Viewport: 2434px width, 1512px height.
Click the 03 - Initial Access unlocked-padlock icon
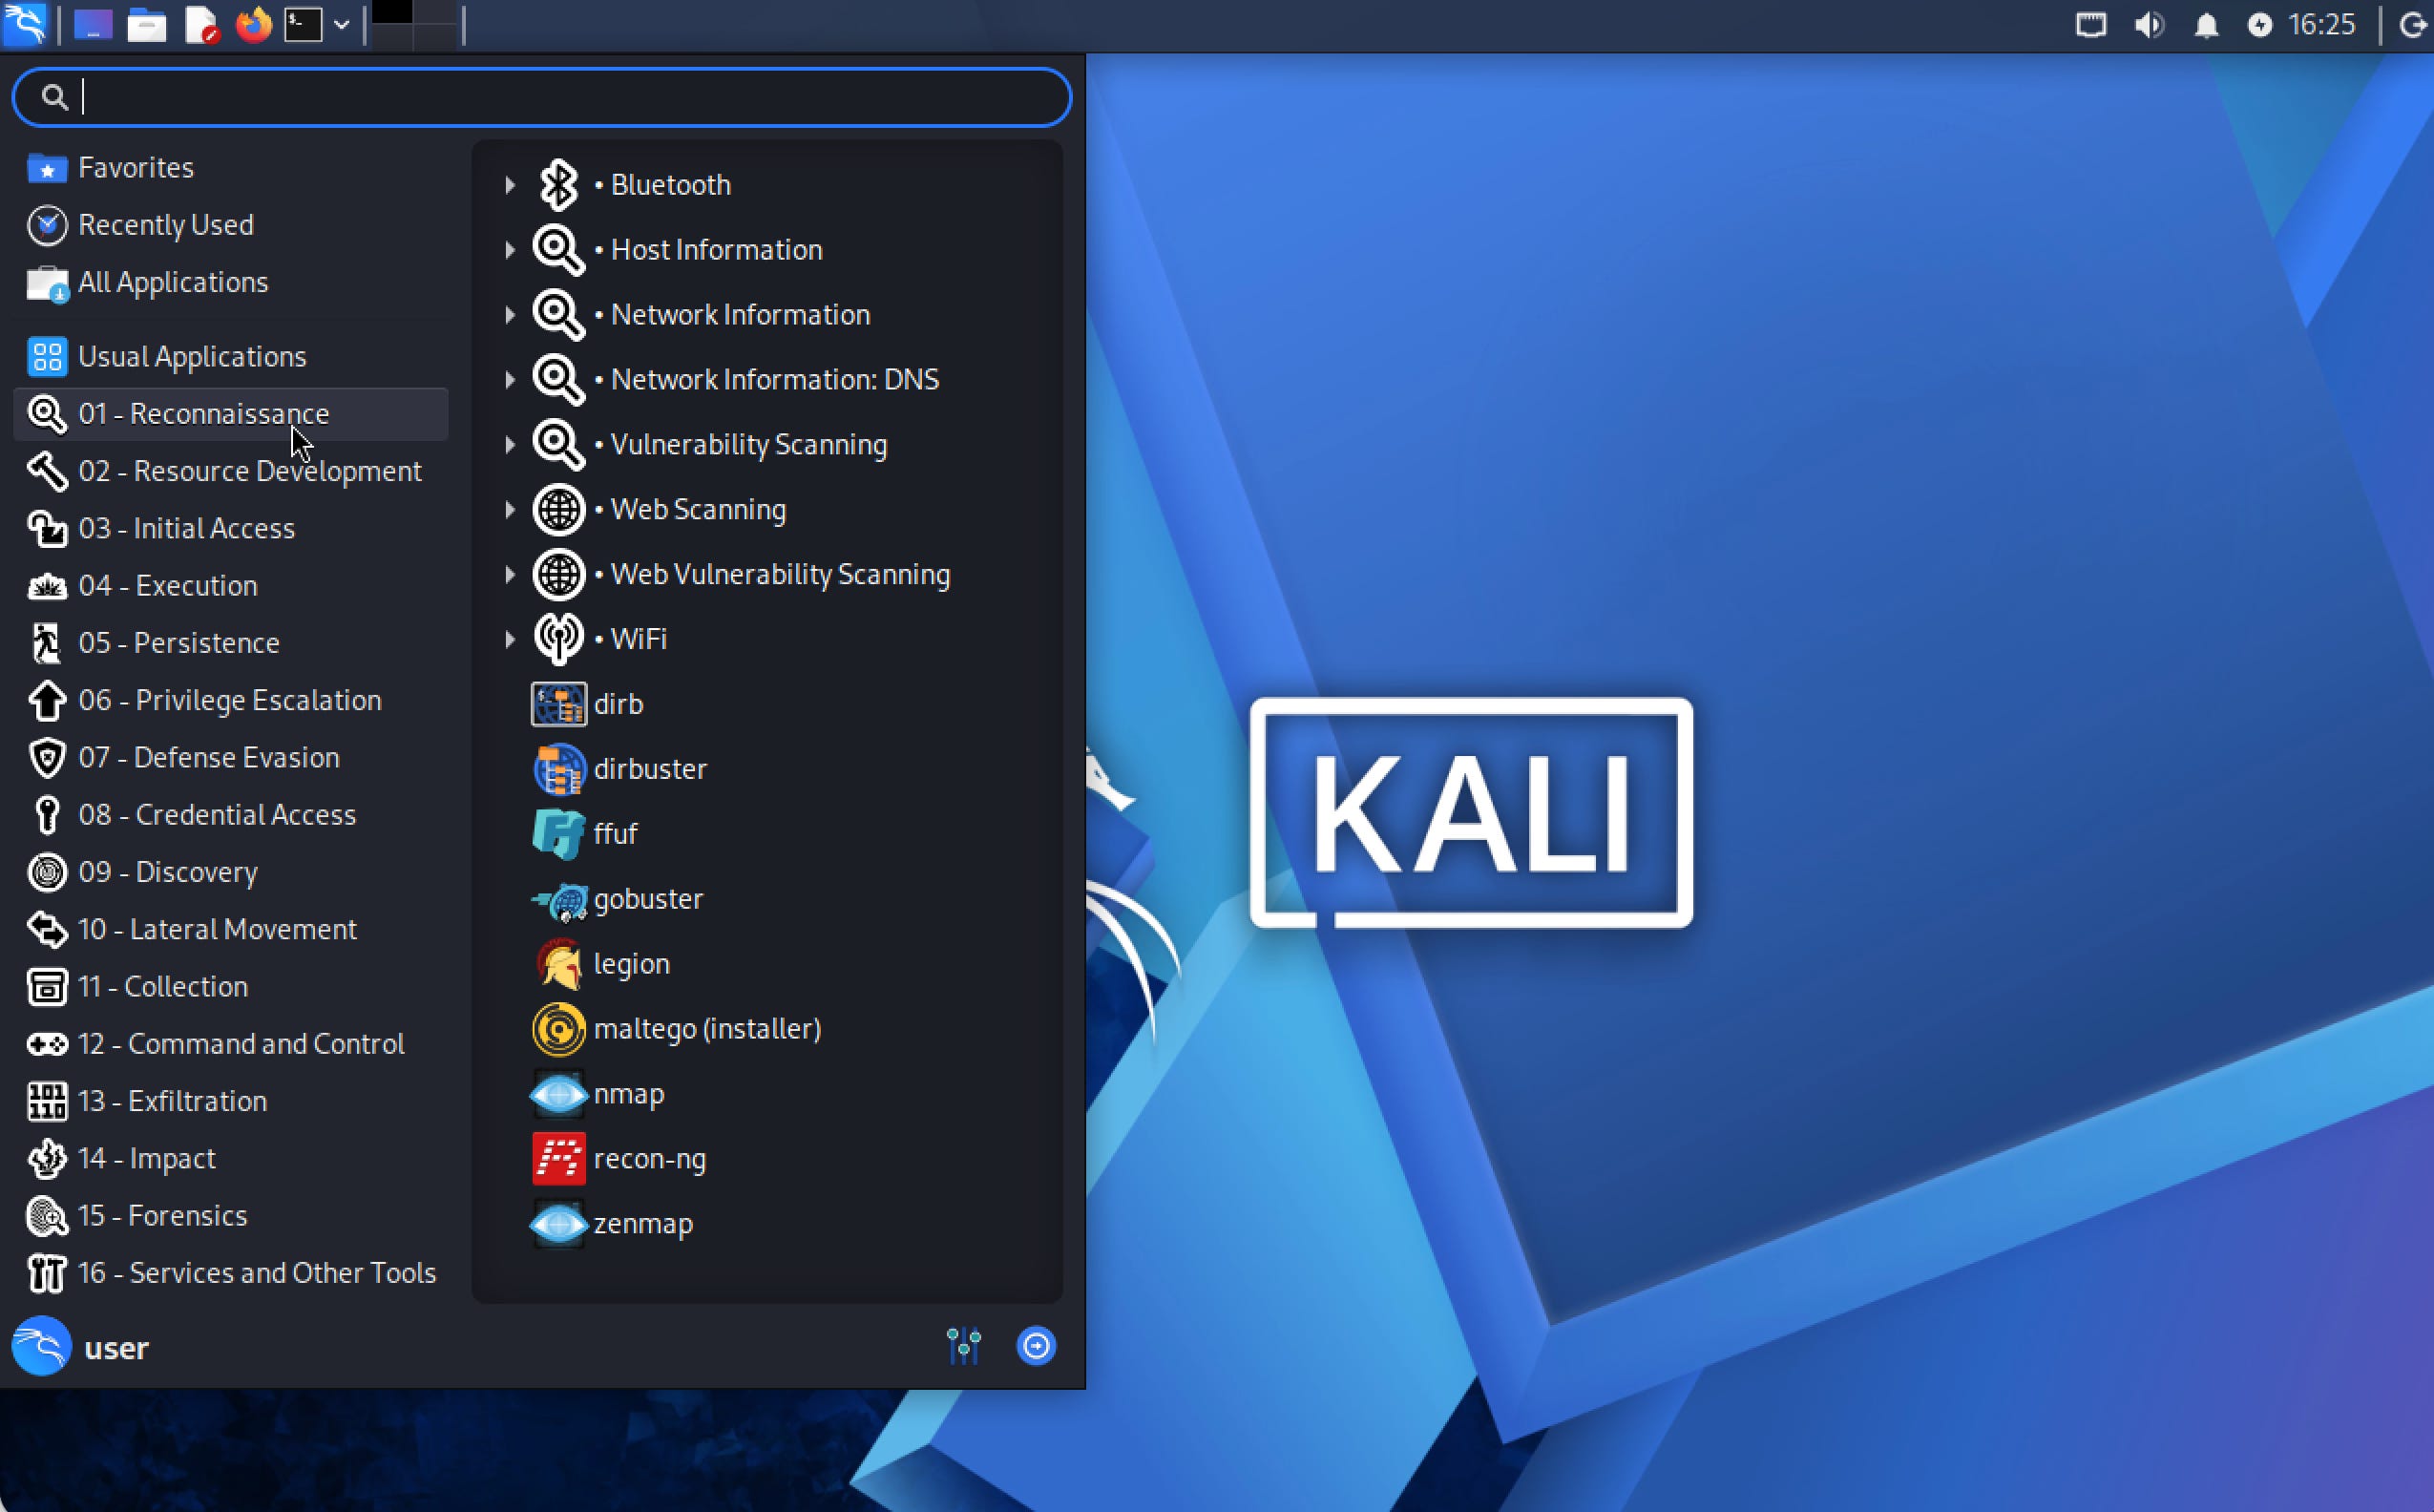[47, 528]
